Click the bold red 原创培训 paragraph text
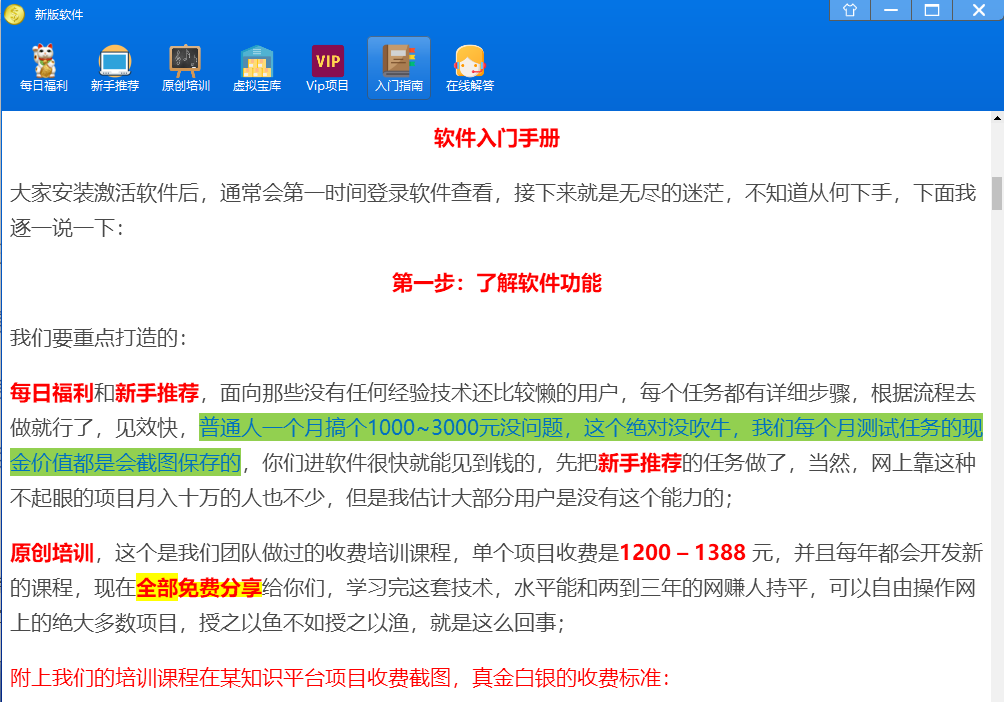Screen dimensions: 1004x702 tap(52, 553)
